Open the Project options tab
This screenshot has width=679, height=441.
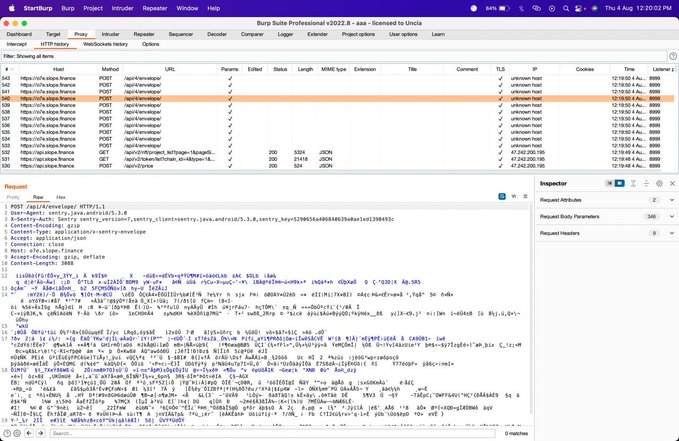coord(358,34)
